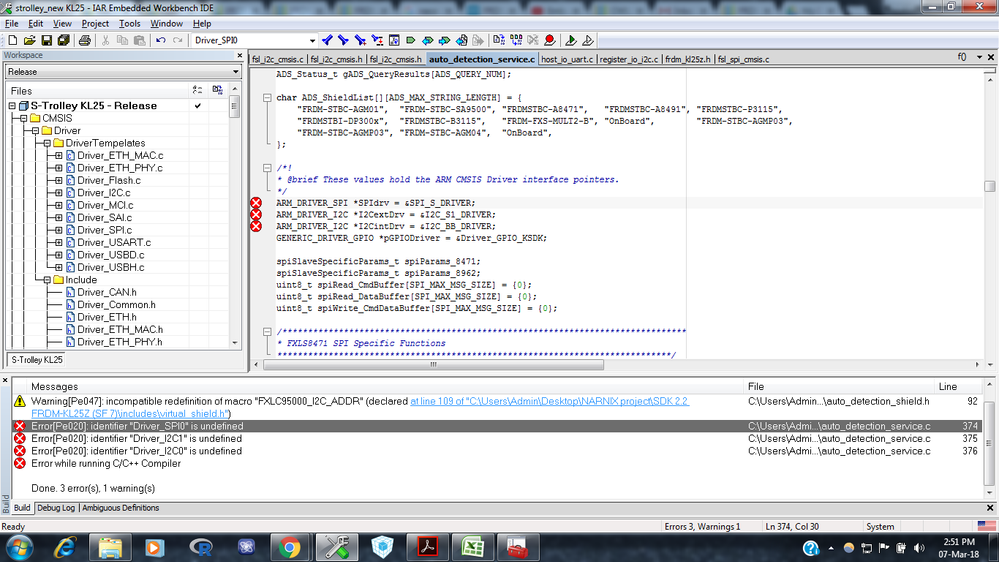The height and width of the screenshot is (562, 999).
Task: Click the Windows Start button
Action: coord(19,547)
